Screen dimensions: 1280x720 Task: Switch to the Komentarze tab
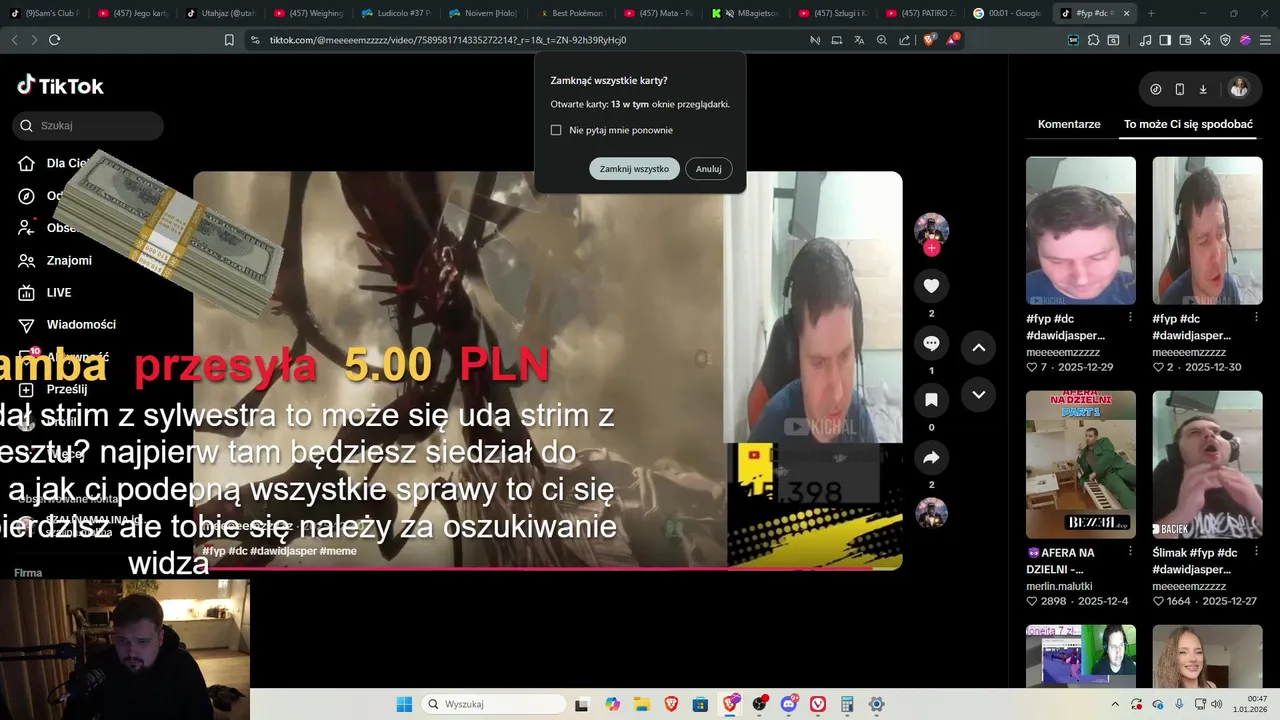pos(1069,124)
